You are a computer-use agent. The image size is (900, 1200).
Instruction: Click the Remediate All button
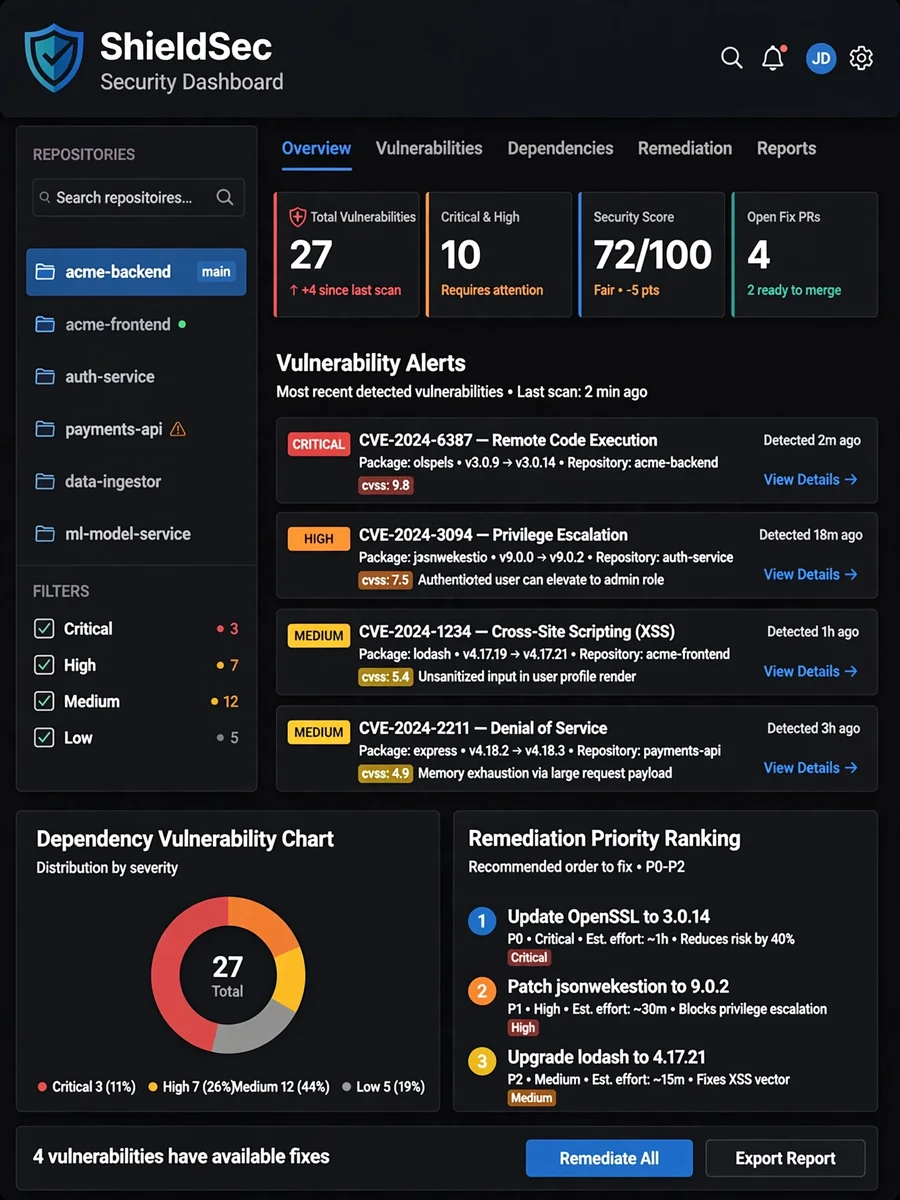[609, 1158]
